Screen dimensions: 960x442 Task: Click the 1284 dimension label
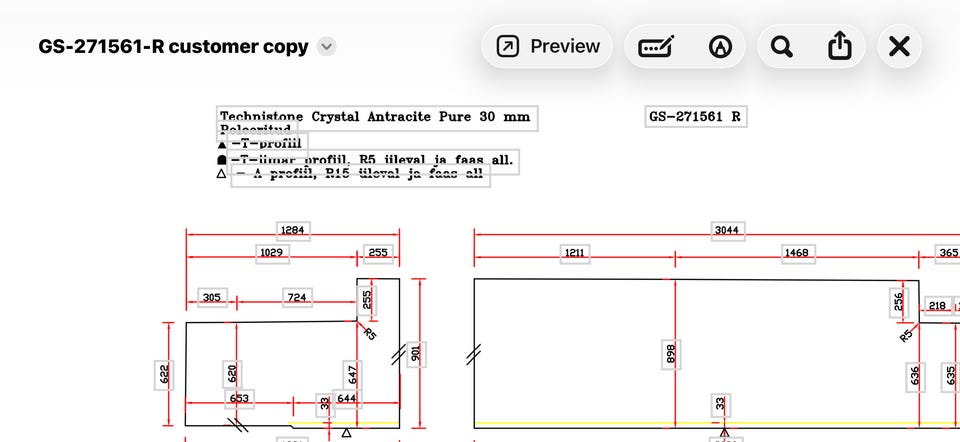click(293, 231)
